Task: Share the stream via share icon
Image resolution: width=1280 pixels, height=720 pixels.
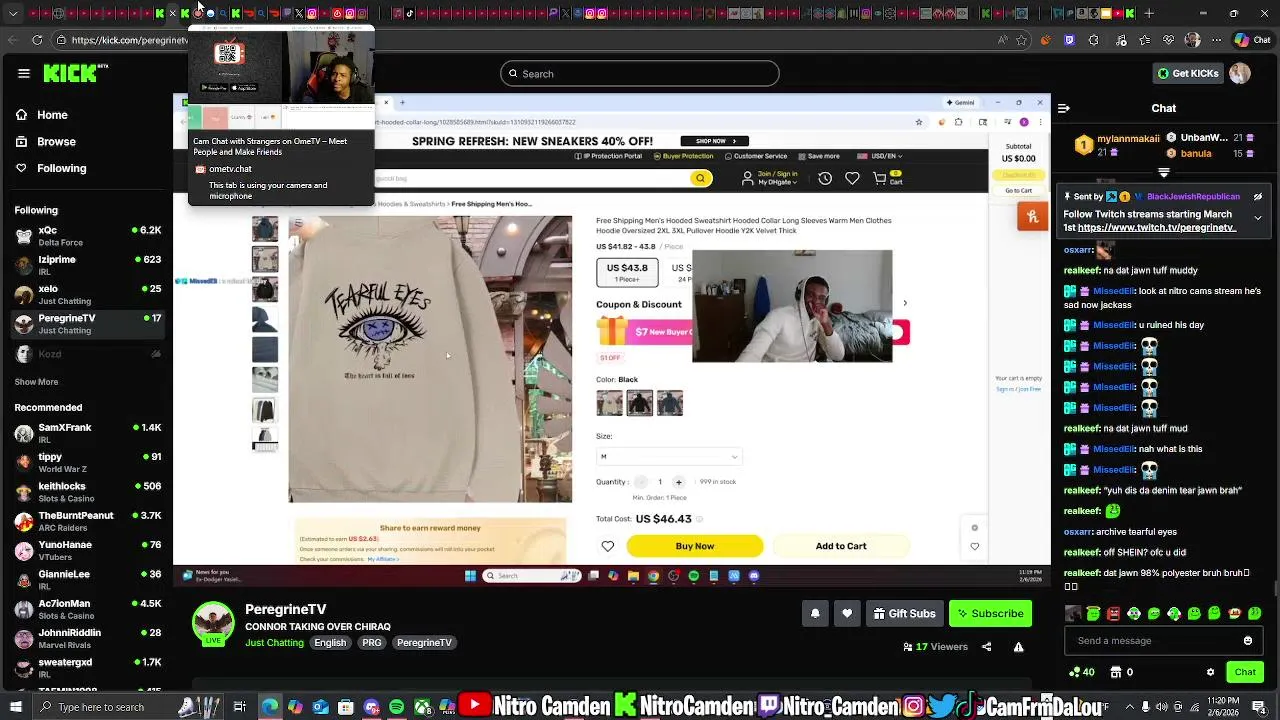Action: 986,647
